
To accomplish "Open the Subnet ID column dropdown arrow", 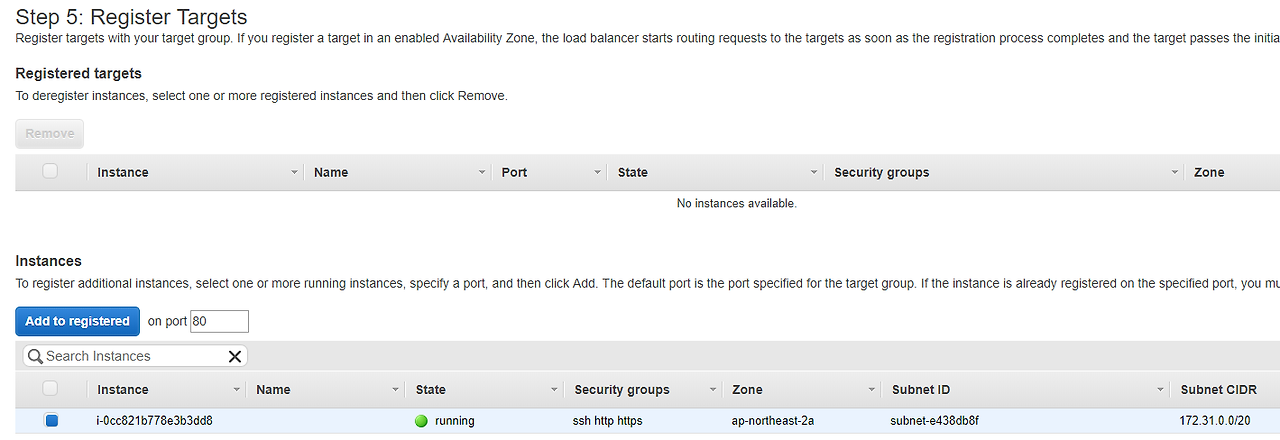I will coord(1160,390).
